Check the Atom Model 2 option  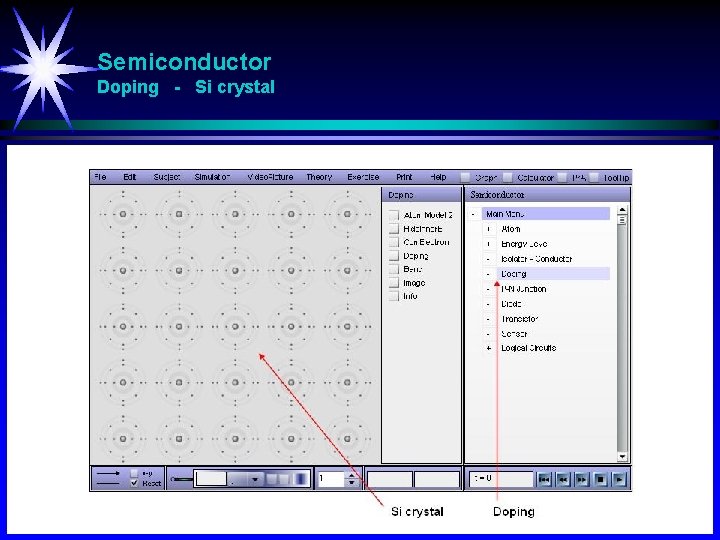(394, 215)
